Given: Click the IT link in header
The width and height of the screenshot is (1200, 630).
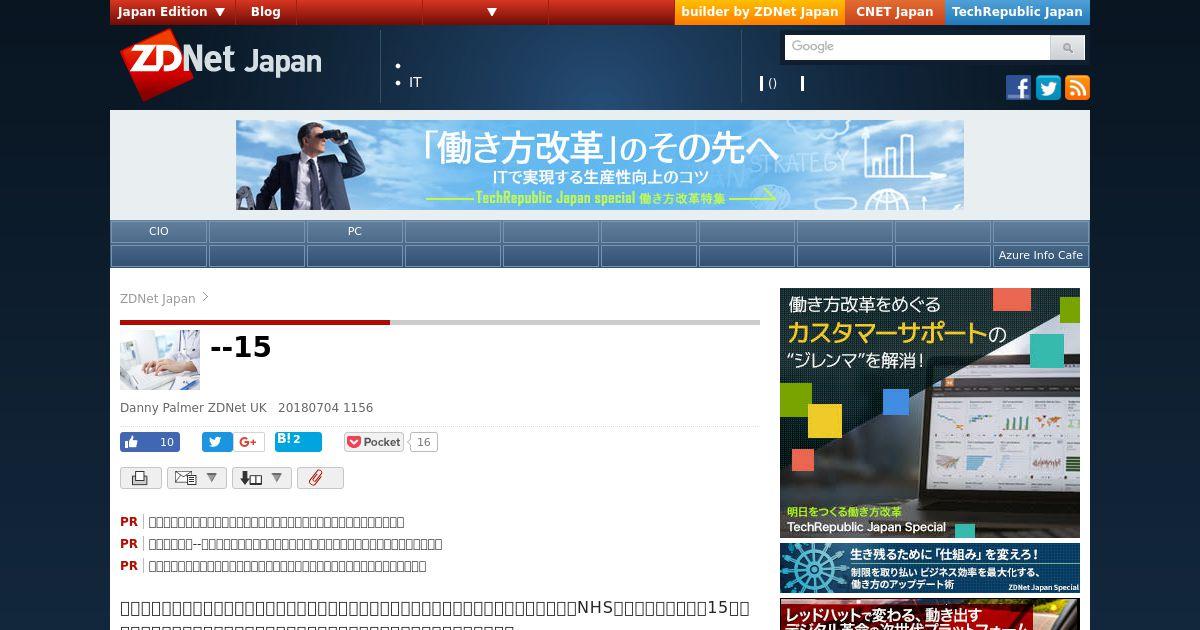Looking at the screenshot, I should 415,82.
